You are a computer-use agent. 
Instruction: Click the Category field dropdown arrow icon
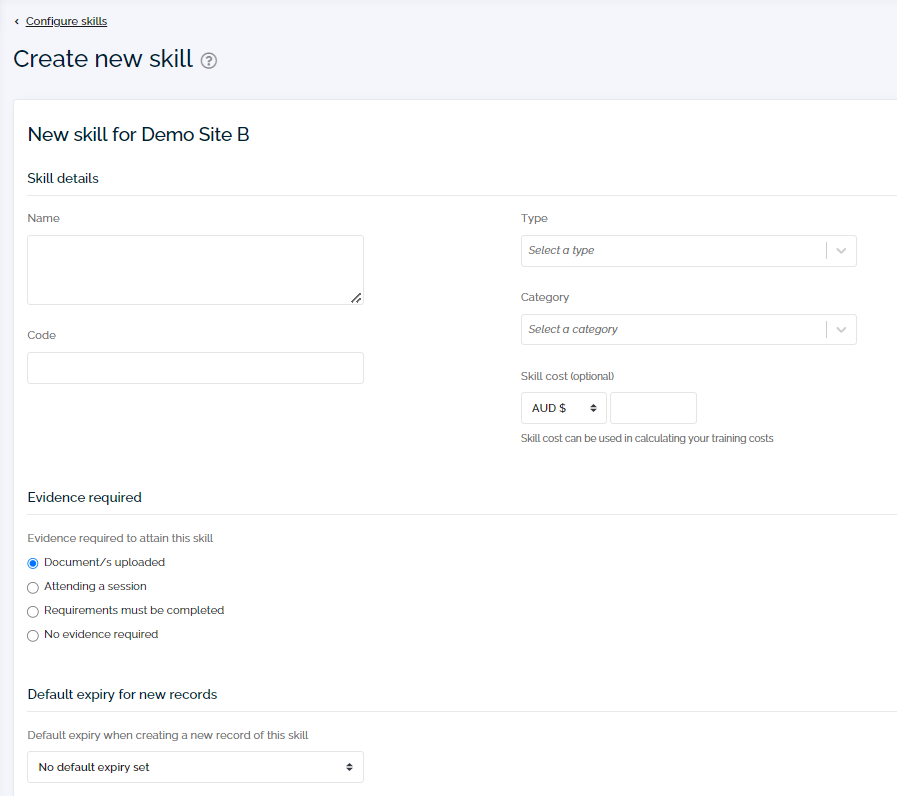(841, 329)
